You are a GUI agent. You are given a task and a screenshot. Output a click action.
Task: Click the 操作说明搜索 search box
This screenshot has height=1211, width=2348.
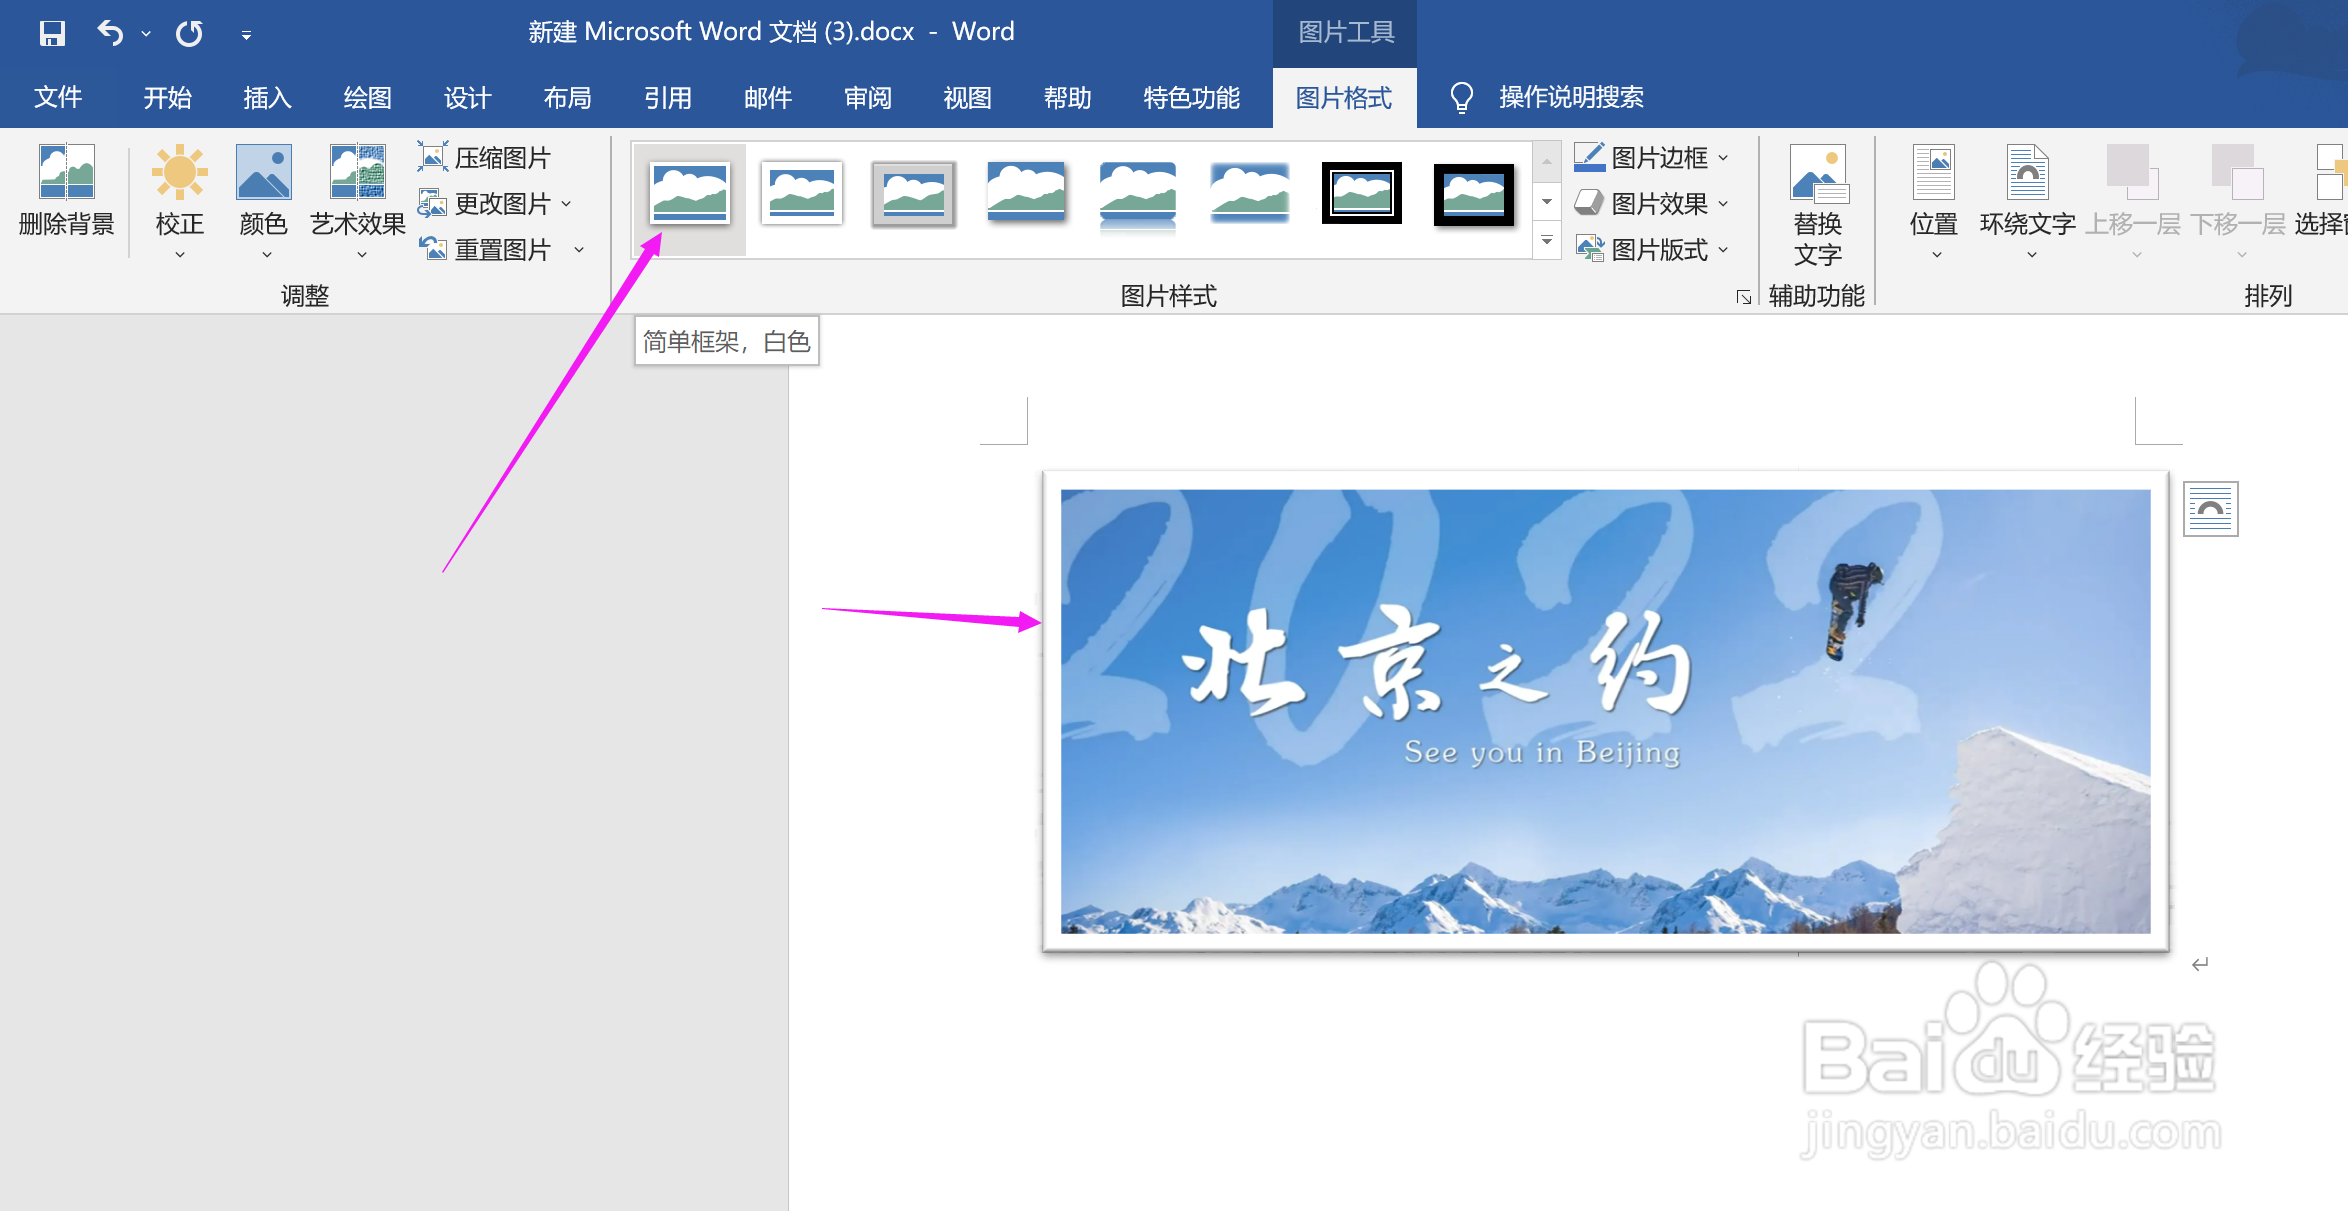click(x=1571, y=97)
